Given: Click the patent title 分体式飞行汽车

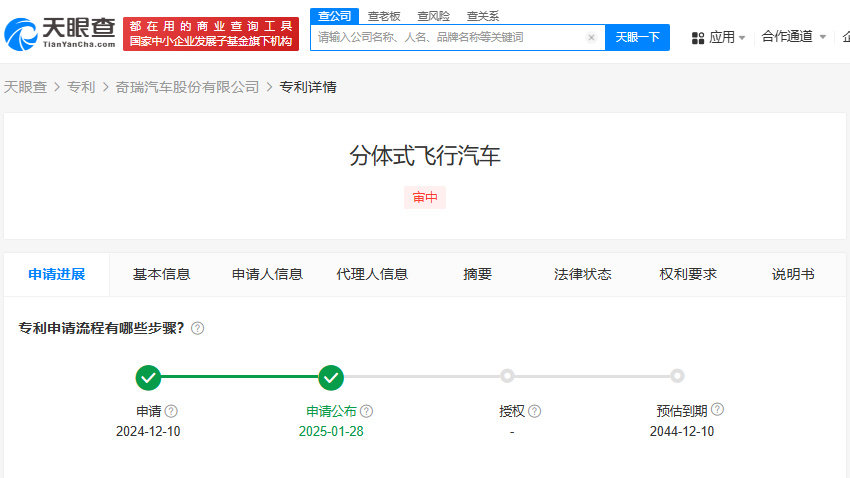Looking at the screenshot, I should [x=424, y=156].
